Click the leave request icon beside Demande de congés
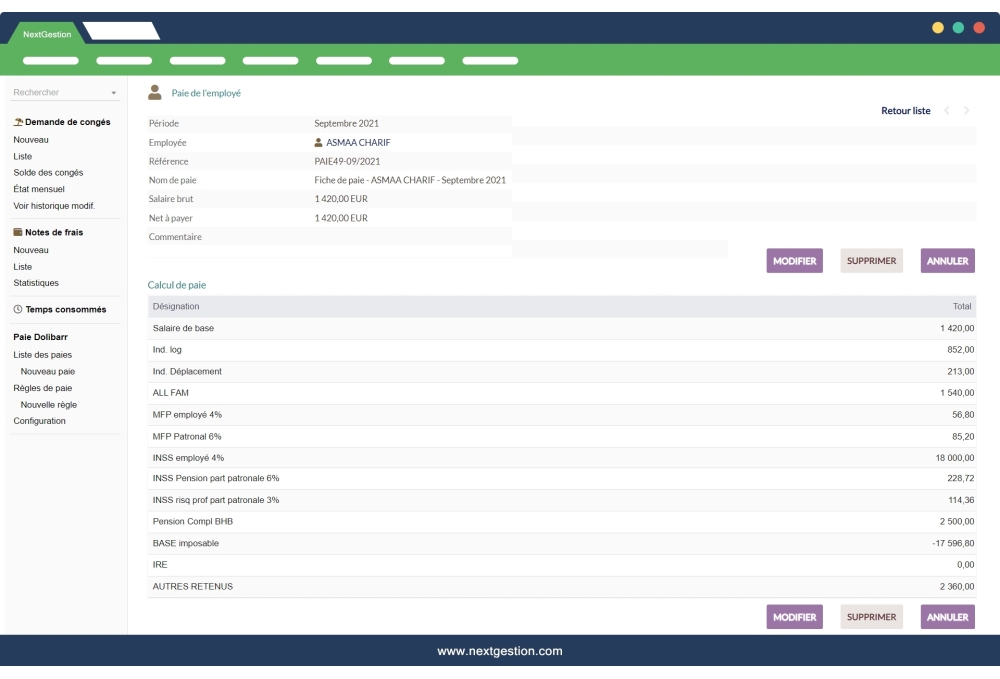 pos(17,121)
